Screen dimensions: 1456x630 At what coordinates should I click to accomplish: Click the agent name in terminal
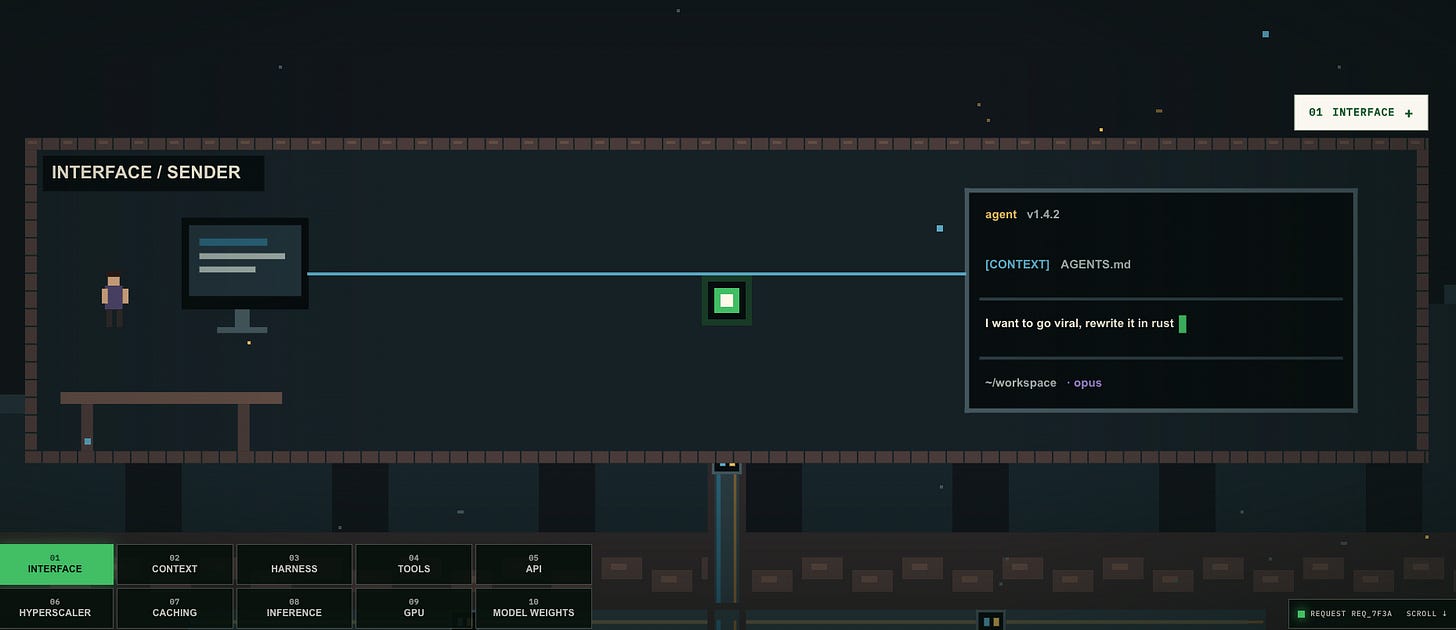[1001, 215]
